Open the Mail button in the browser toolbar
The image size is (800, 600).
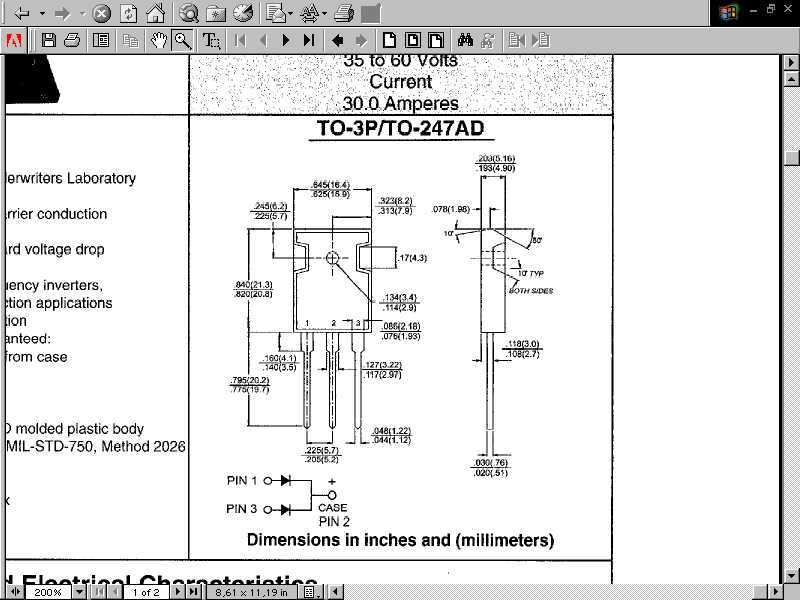[x=276, y=13]
